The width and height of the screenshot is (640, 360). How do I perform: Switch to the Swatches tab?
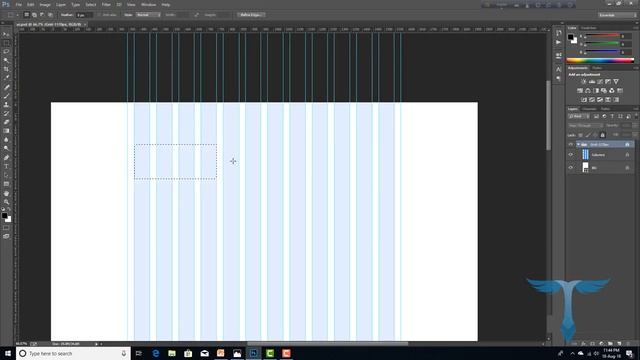tap(589, 28)
